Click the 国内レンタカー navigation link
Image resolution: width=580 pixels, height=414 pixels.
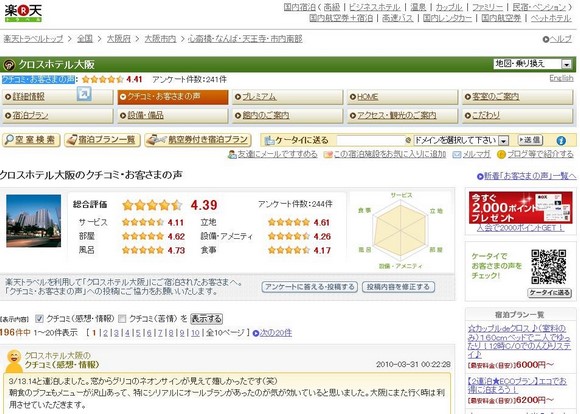point(447,18)
